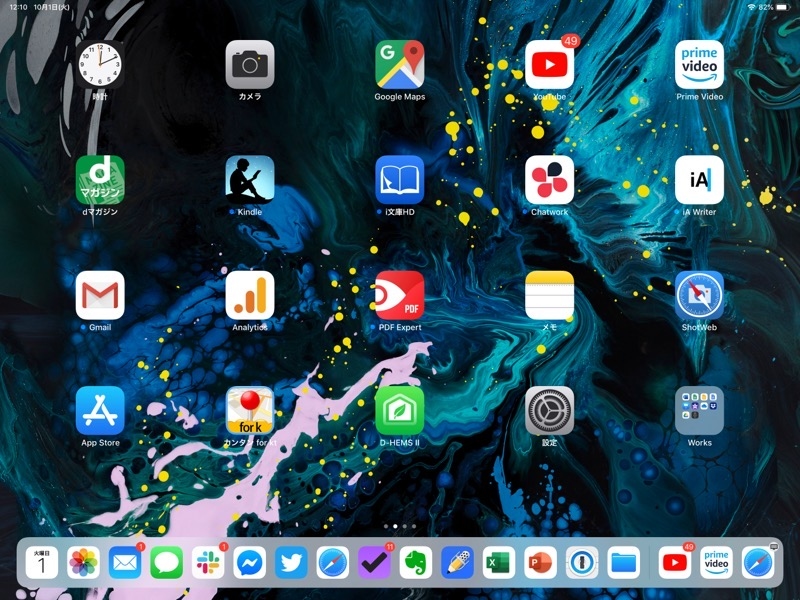Open Calendar in the dock
The image size is (800, 600).
point(42,563)
